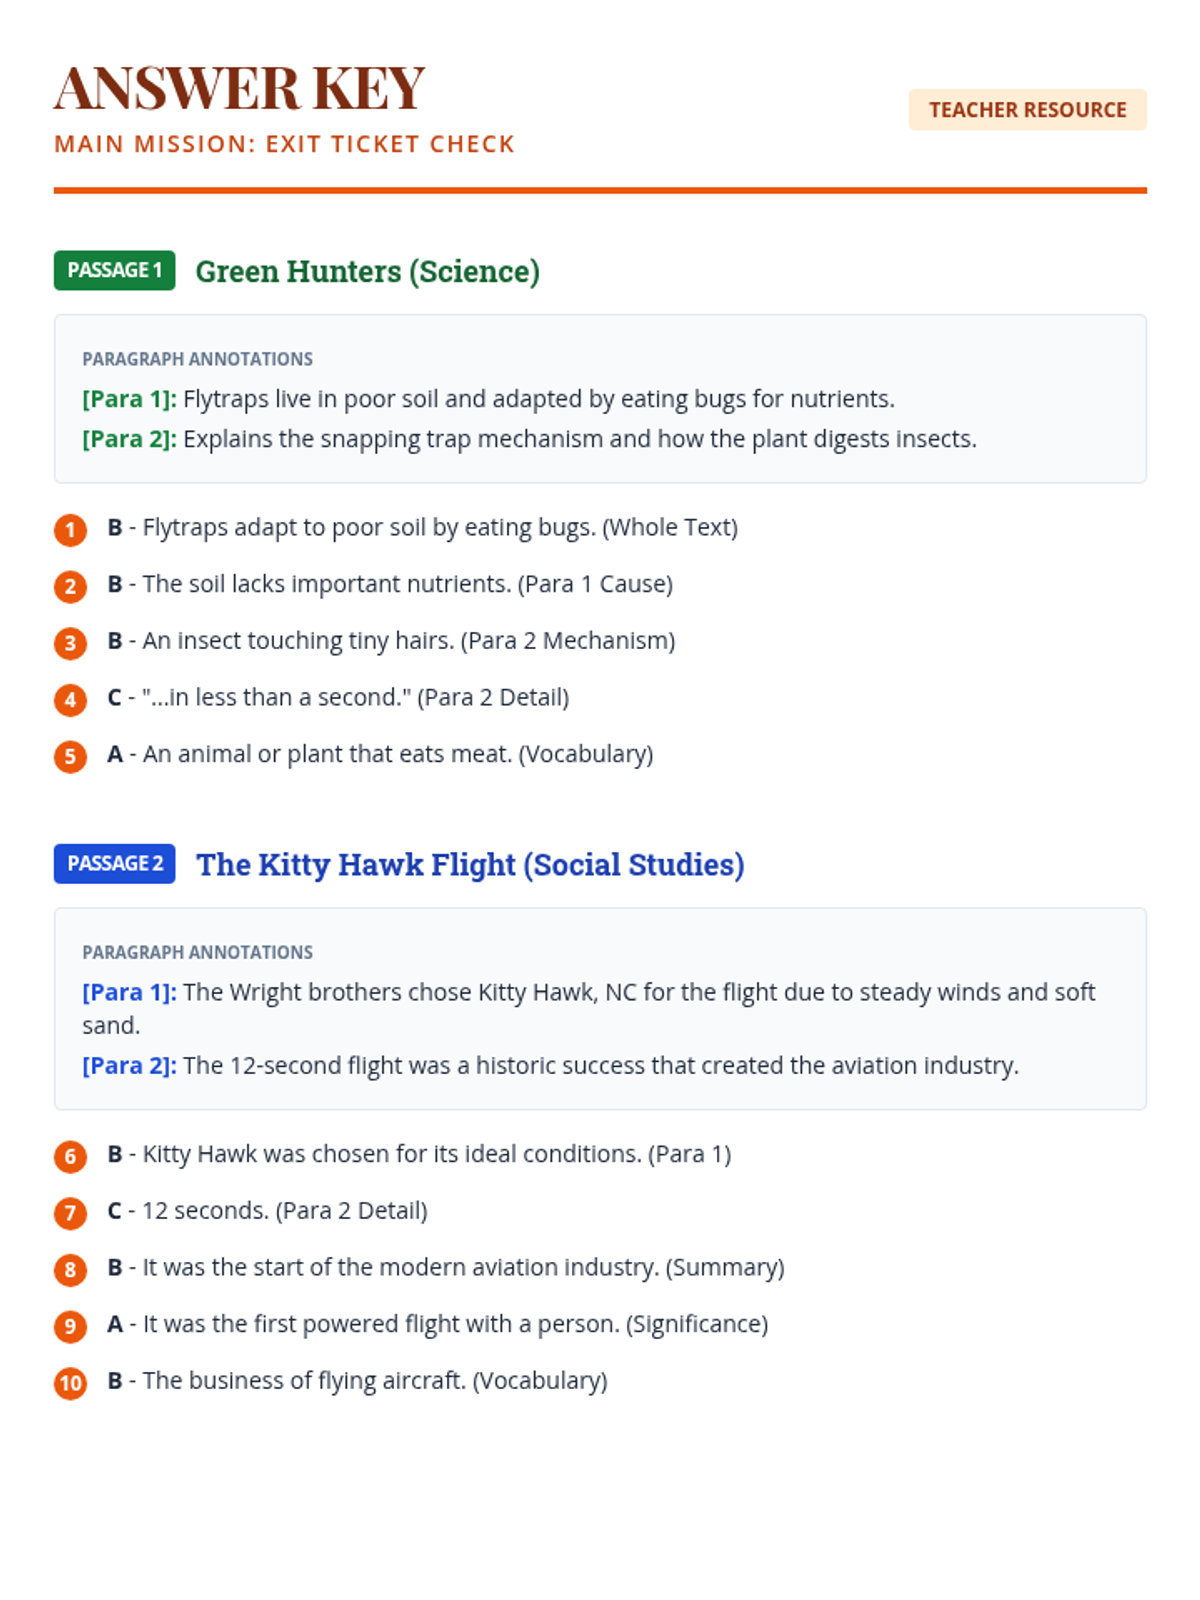Click The Kitty Hawk Flight heading

470,864
